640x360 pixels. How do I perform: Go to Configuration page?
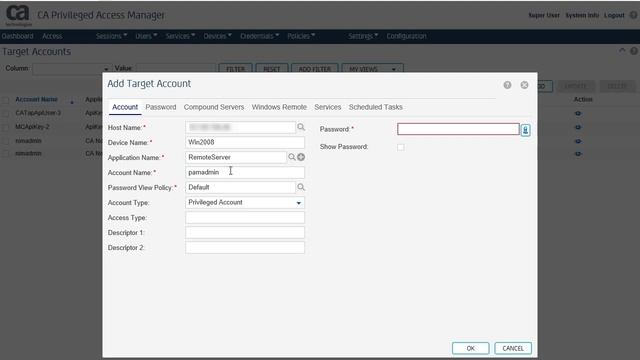tap(406, 36)
